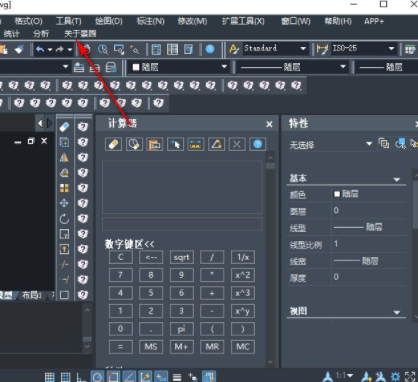Screen dimensions: 418x382
Task: Click the Distance Between Two Points icon
Action: click(196, 144)
